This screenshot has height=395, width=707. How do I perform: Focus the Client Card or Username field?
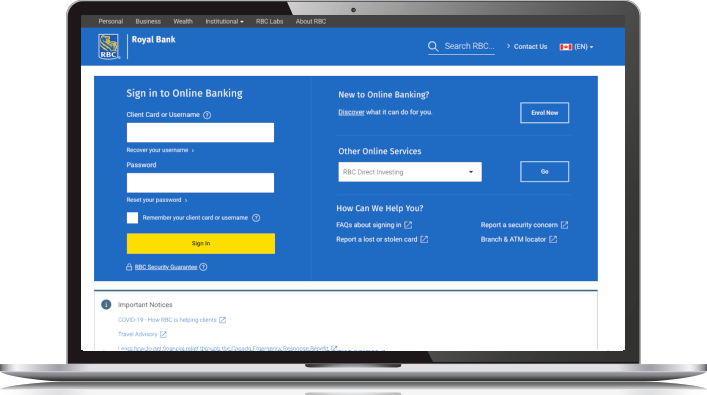click(200, 133)
